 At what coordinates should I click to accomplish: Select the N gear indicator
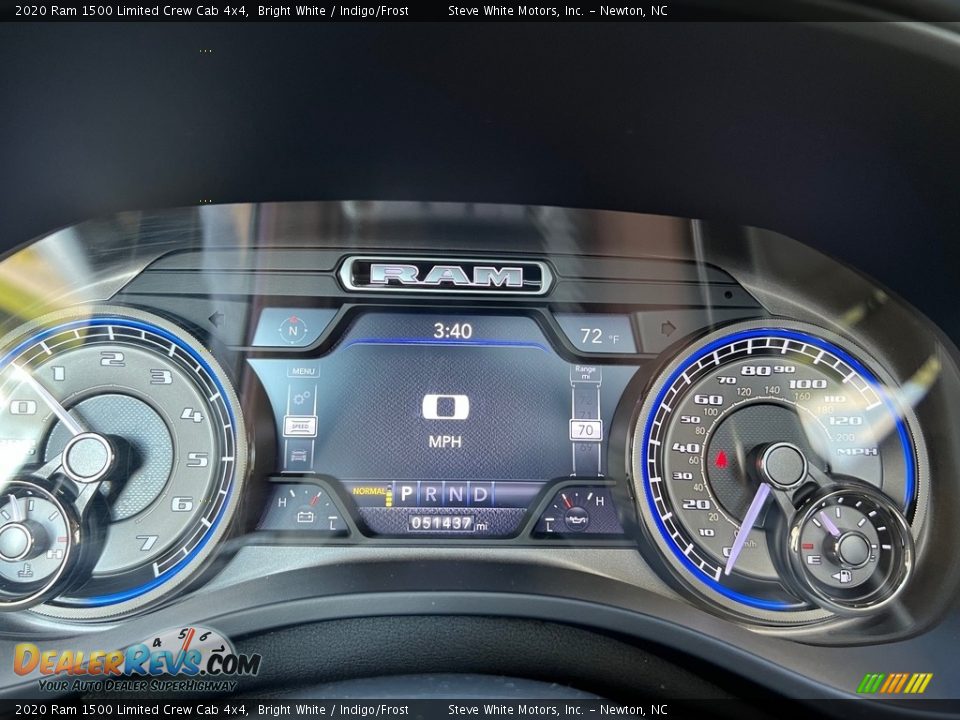pyautogui.click(x=456, y=493)
